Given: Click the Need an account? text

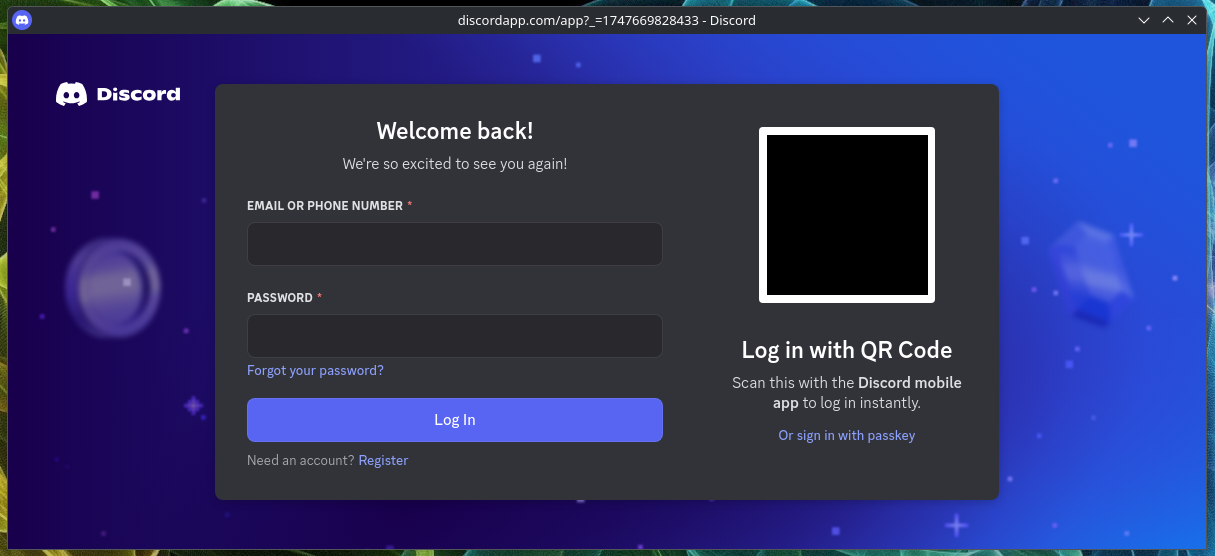Looking at the screenshot, I should pyautogui.click(x=300, y=460).
